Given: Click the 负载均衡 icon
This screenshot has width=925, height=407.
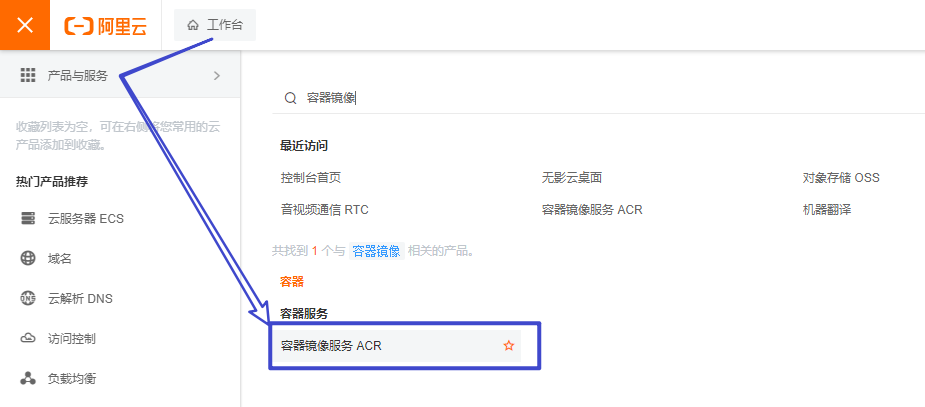Looking at the screenshot, I should [28, 378].
